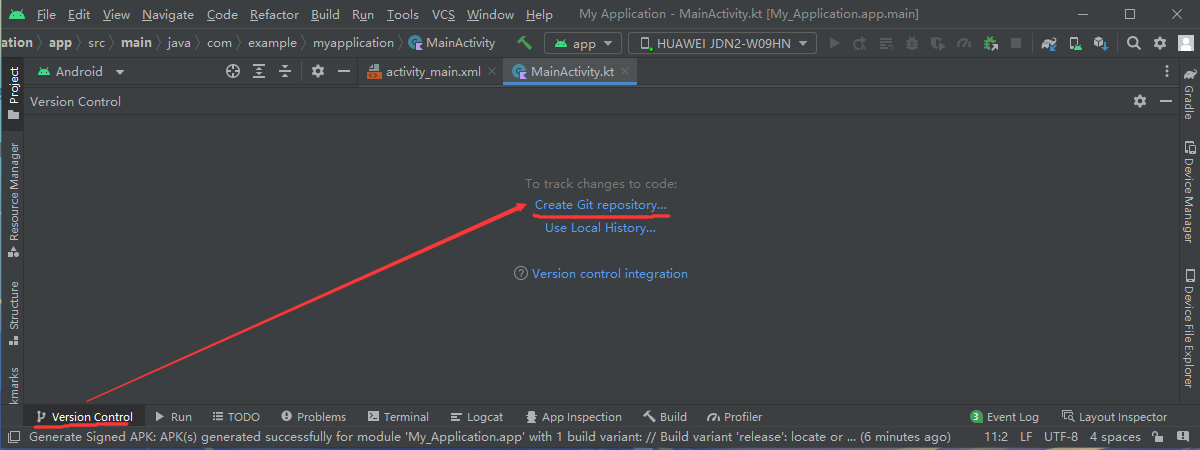
Task: Toggle read-only lock icon in status bar
Action: tap(1157, 437)
